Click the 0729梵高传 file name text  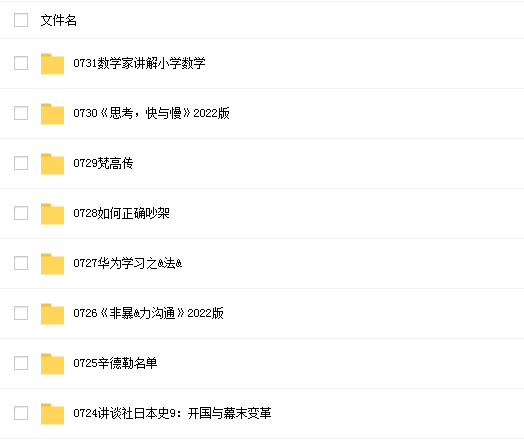[x=103, y=163]
